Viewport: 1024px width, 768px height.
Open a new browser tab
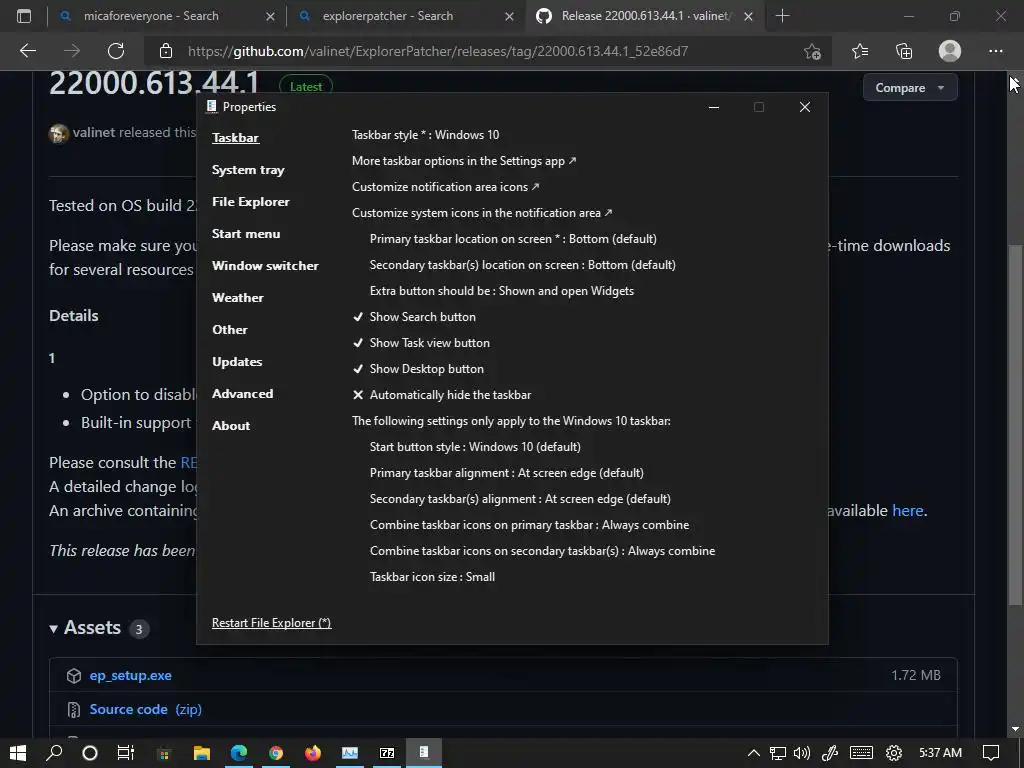coord(782,16)
